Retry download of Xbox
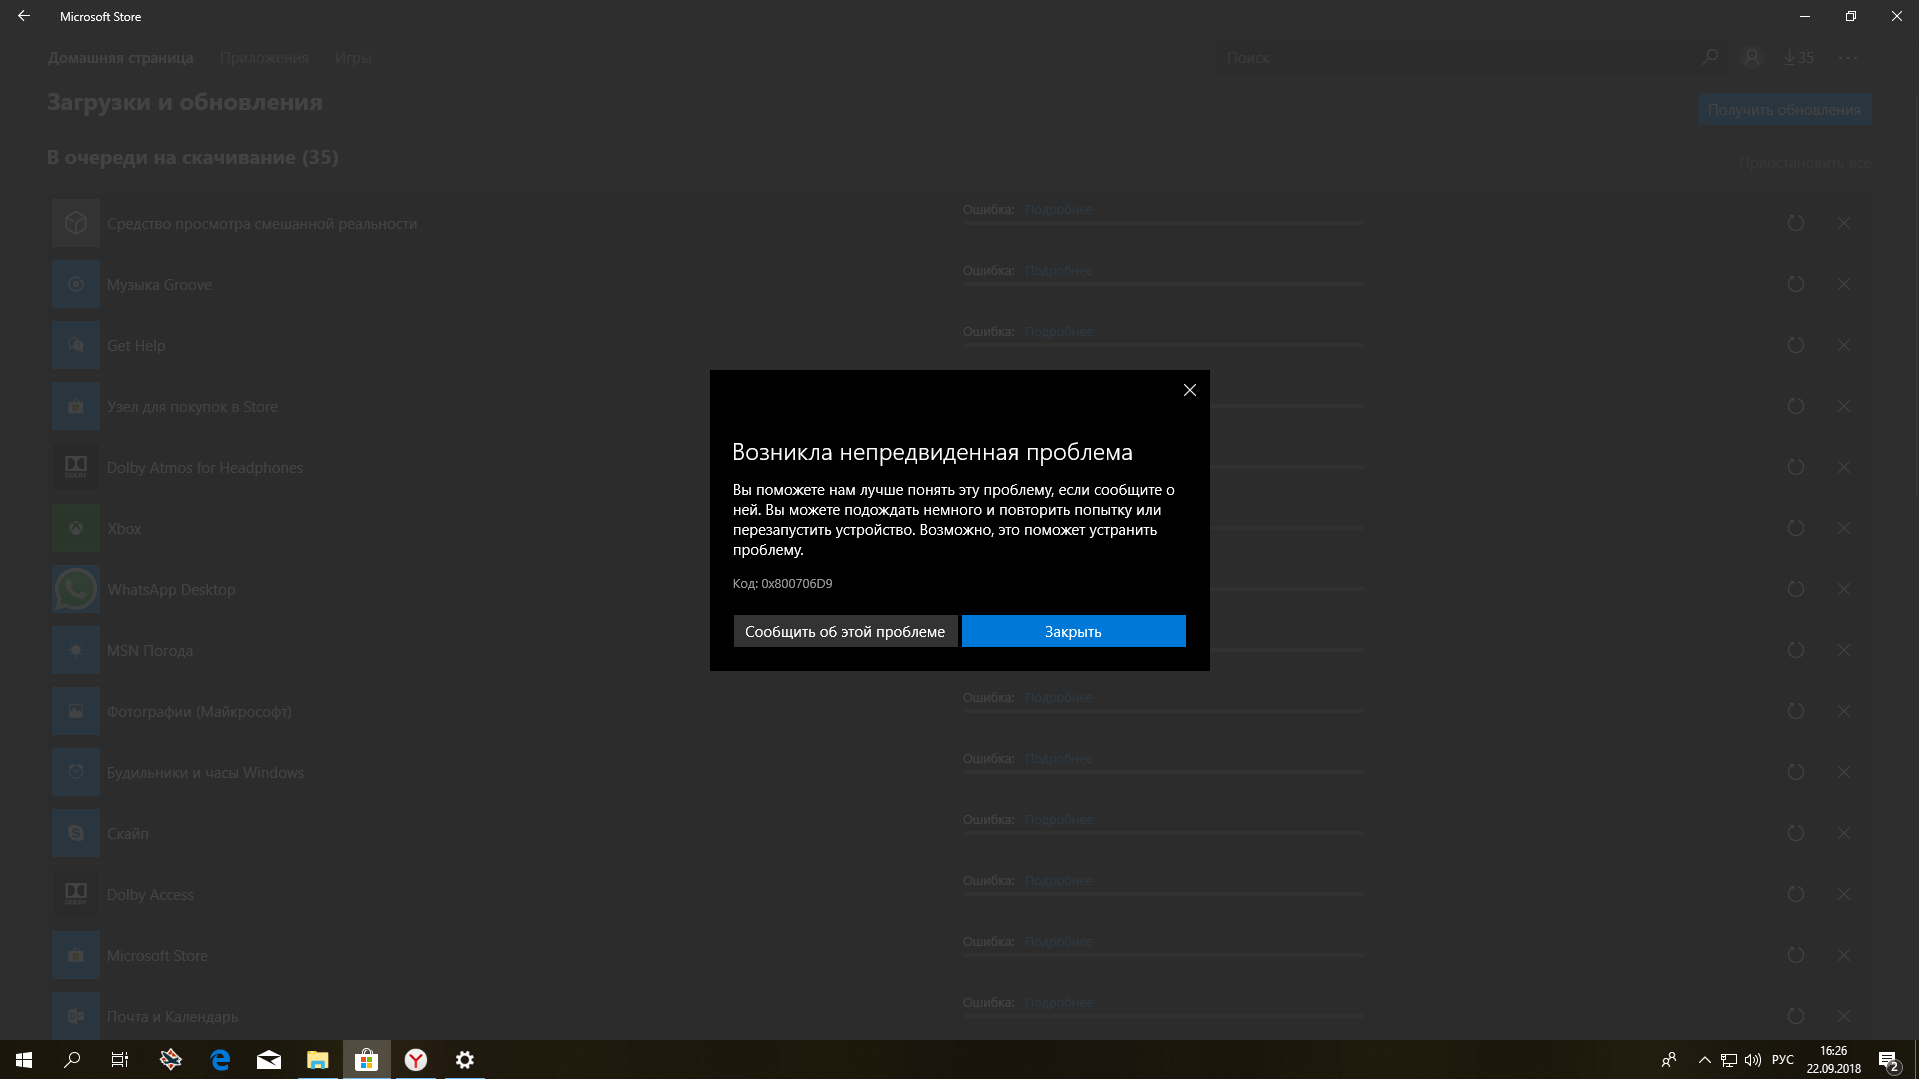1919x1079 pixels. point(1795,528)
